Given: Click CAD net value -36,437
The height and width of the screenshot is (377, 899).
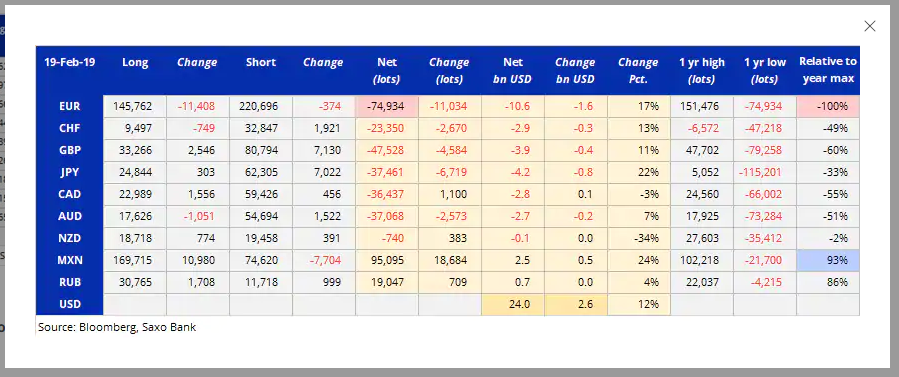Looking at the screenshot, I should click(387, 194).
